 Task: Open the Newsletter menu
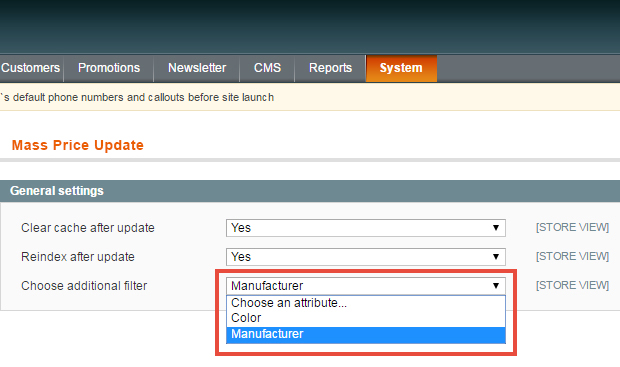[x=197, y=68]
